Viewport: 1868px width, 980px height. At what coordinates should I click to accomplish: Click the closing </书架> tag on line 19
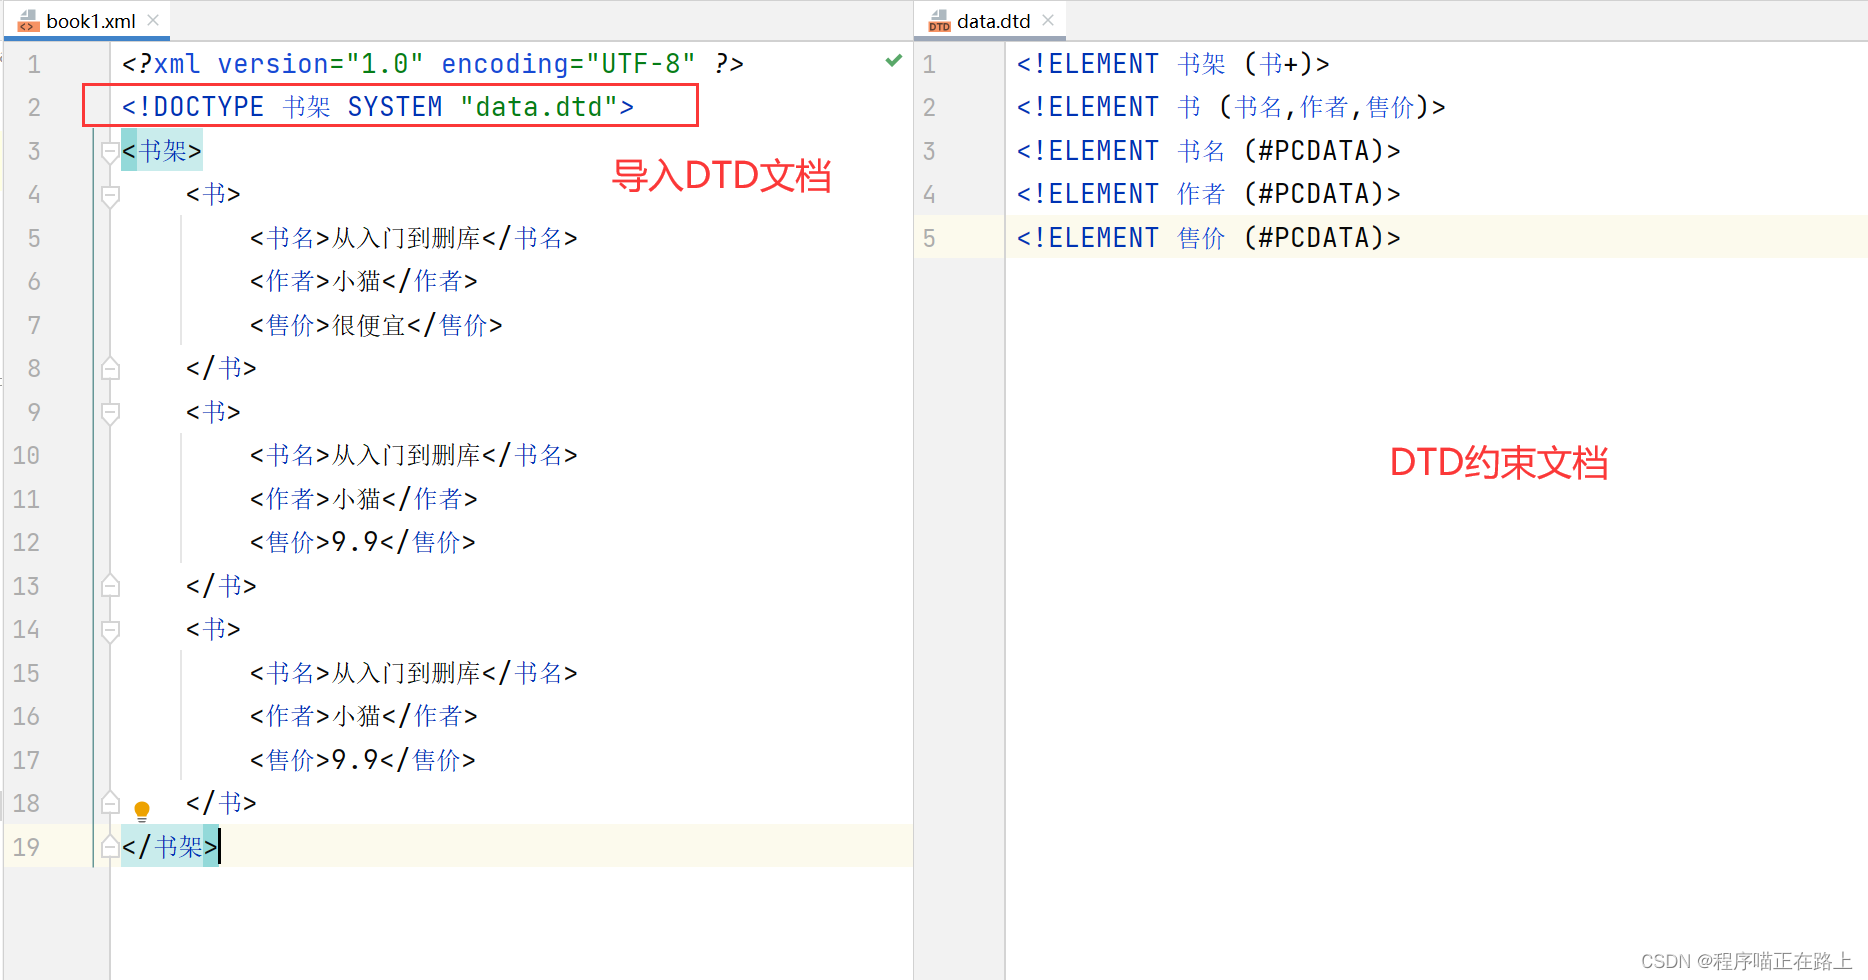(x=170, y=847)
